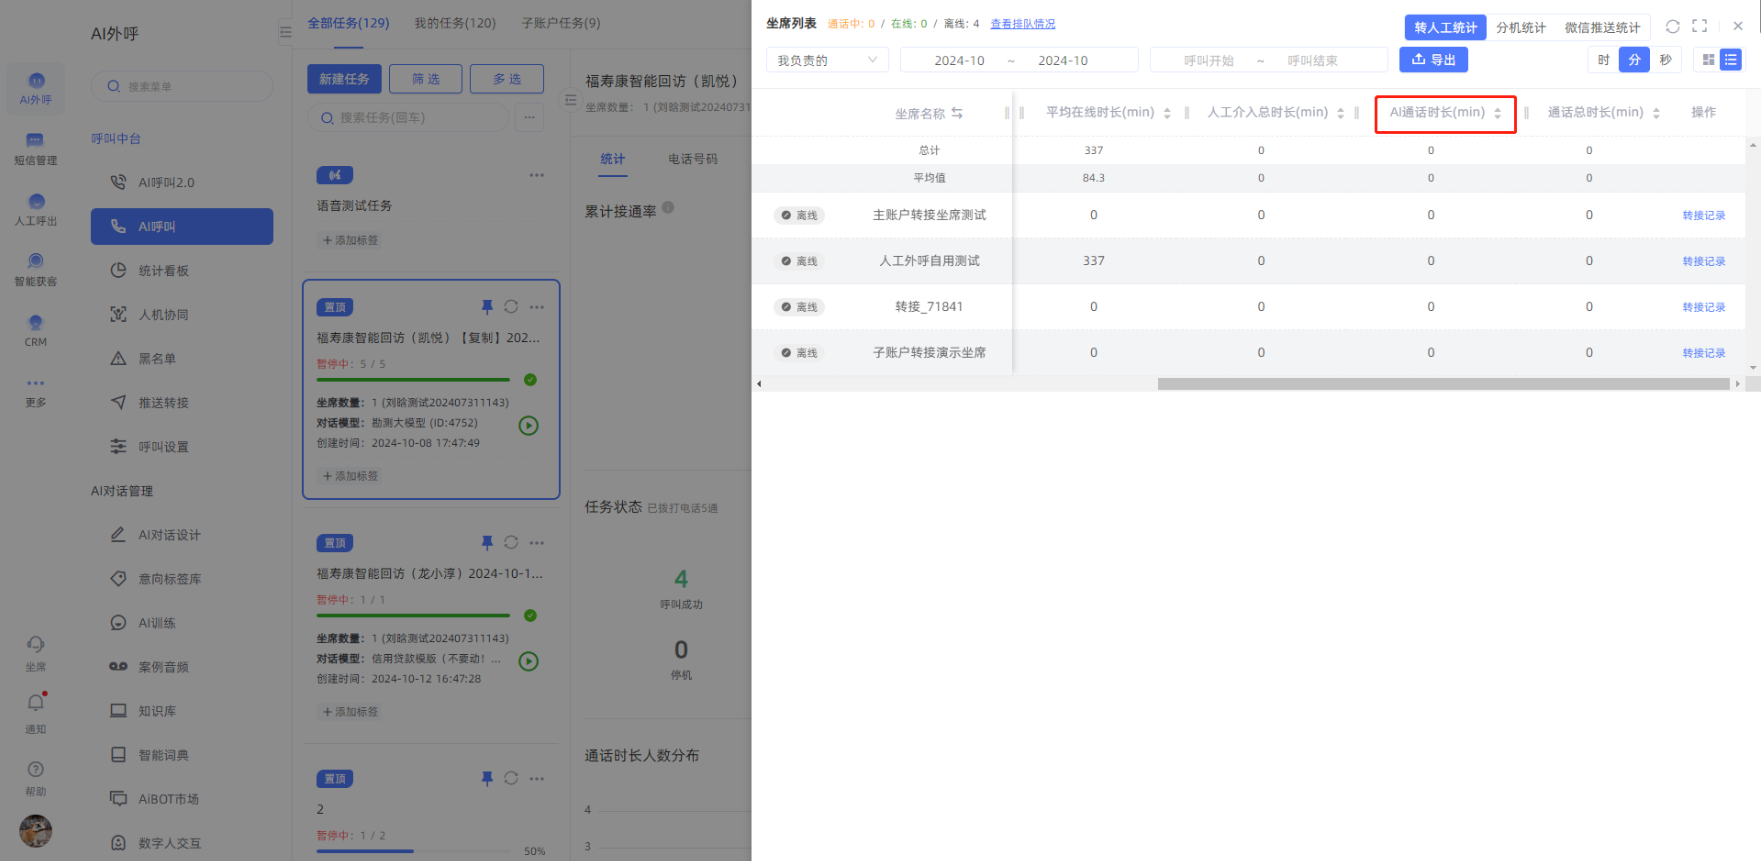Set the time unit to 时 (hours)
Image resolution: width=1761 pixels, height=861 pixels.
pos(1603,60)
